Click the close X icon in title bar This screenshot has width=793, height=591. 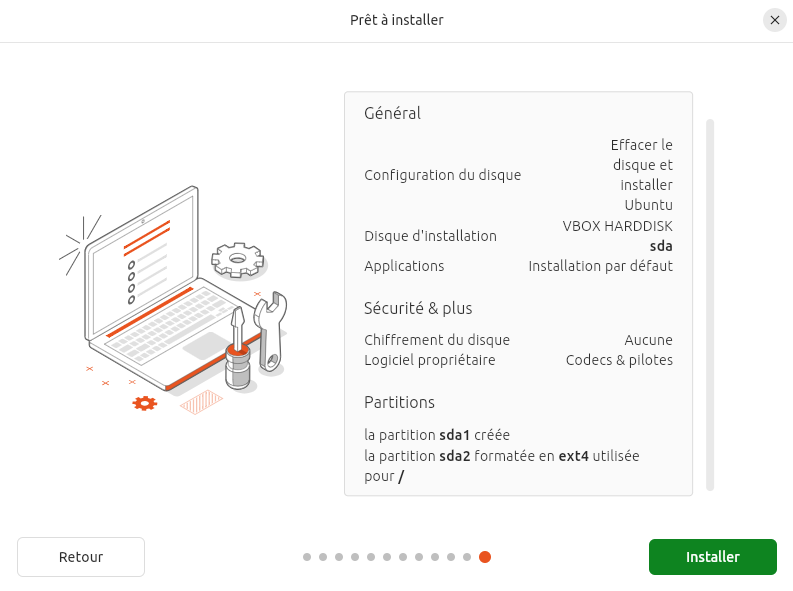coord(774,20)
